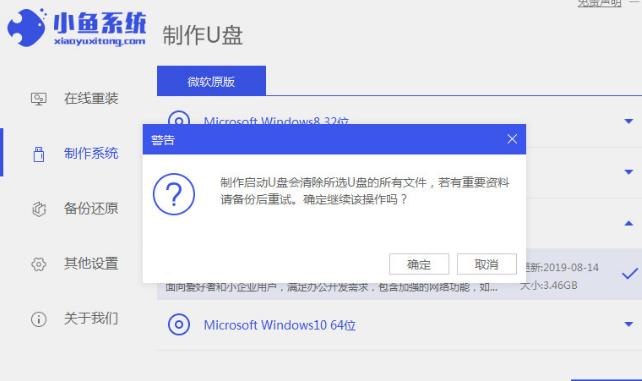Switch to the 微软原版 tab
Screen dimensions: 642x381
coord(211,81)
